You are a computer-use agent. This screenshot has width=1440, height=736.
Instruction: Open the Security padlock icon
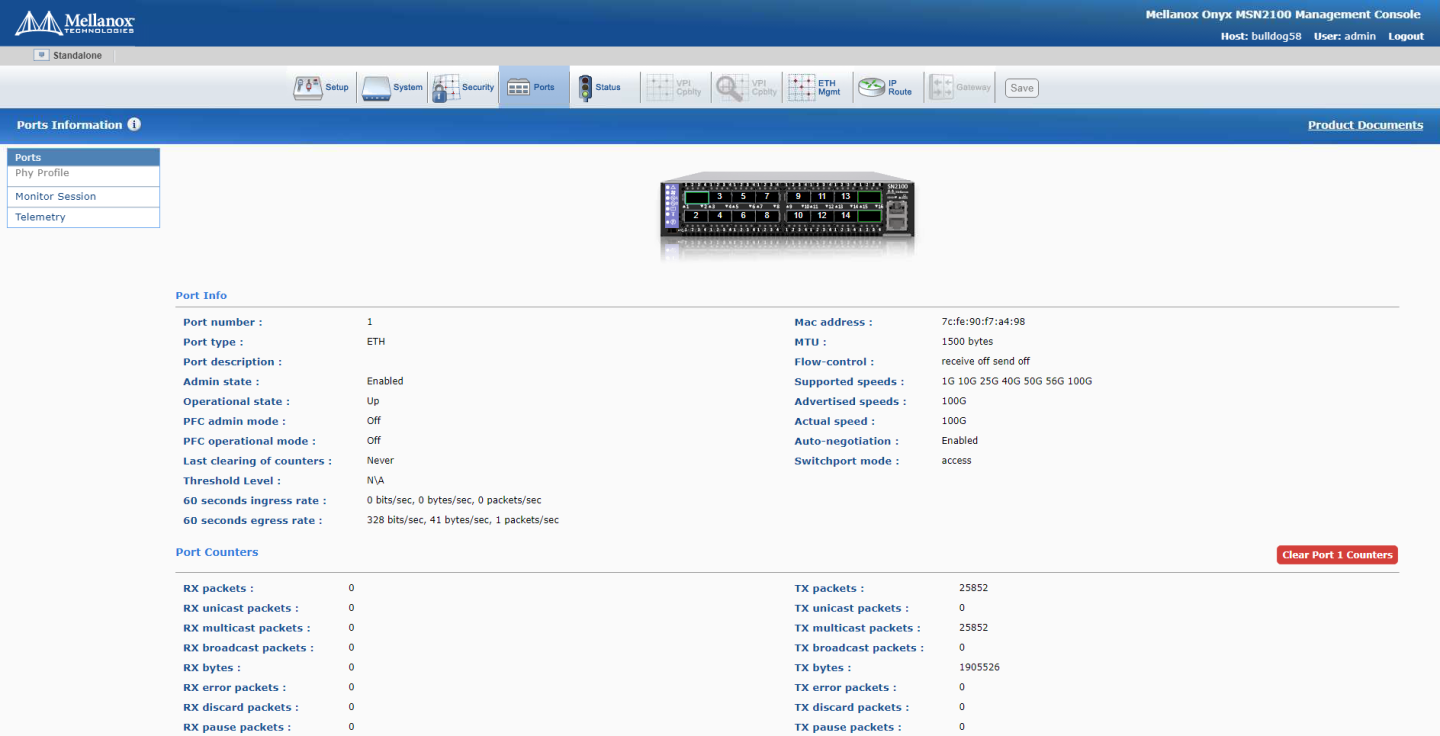click(x=446, y=87)
